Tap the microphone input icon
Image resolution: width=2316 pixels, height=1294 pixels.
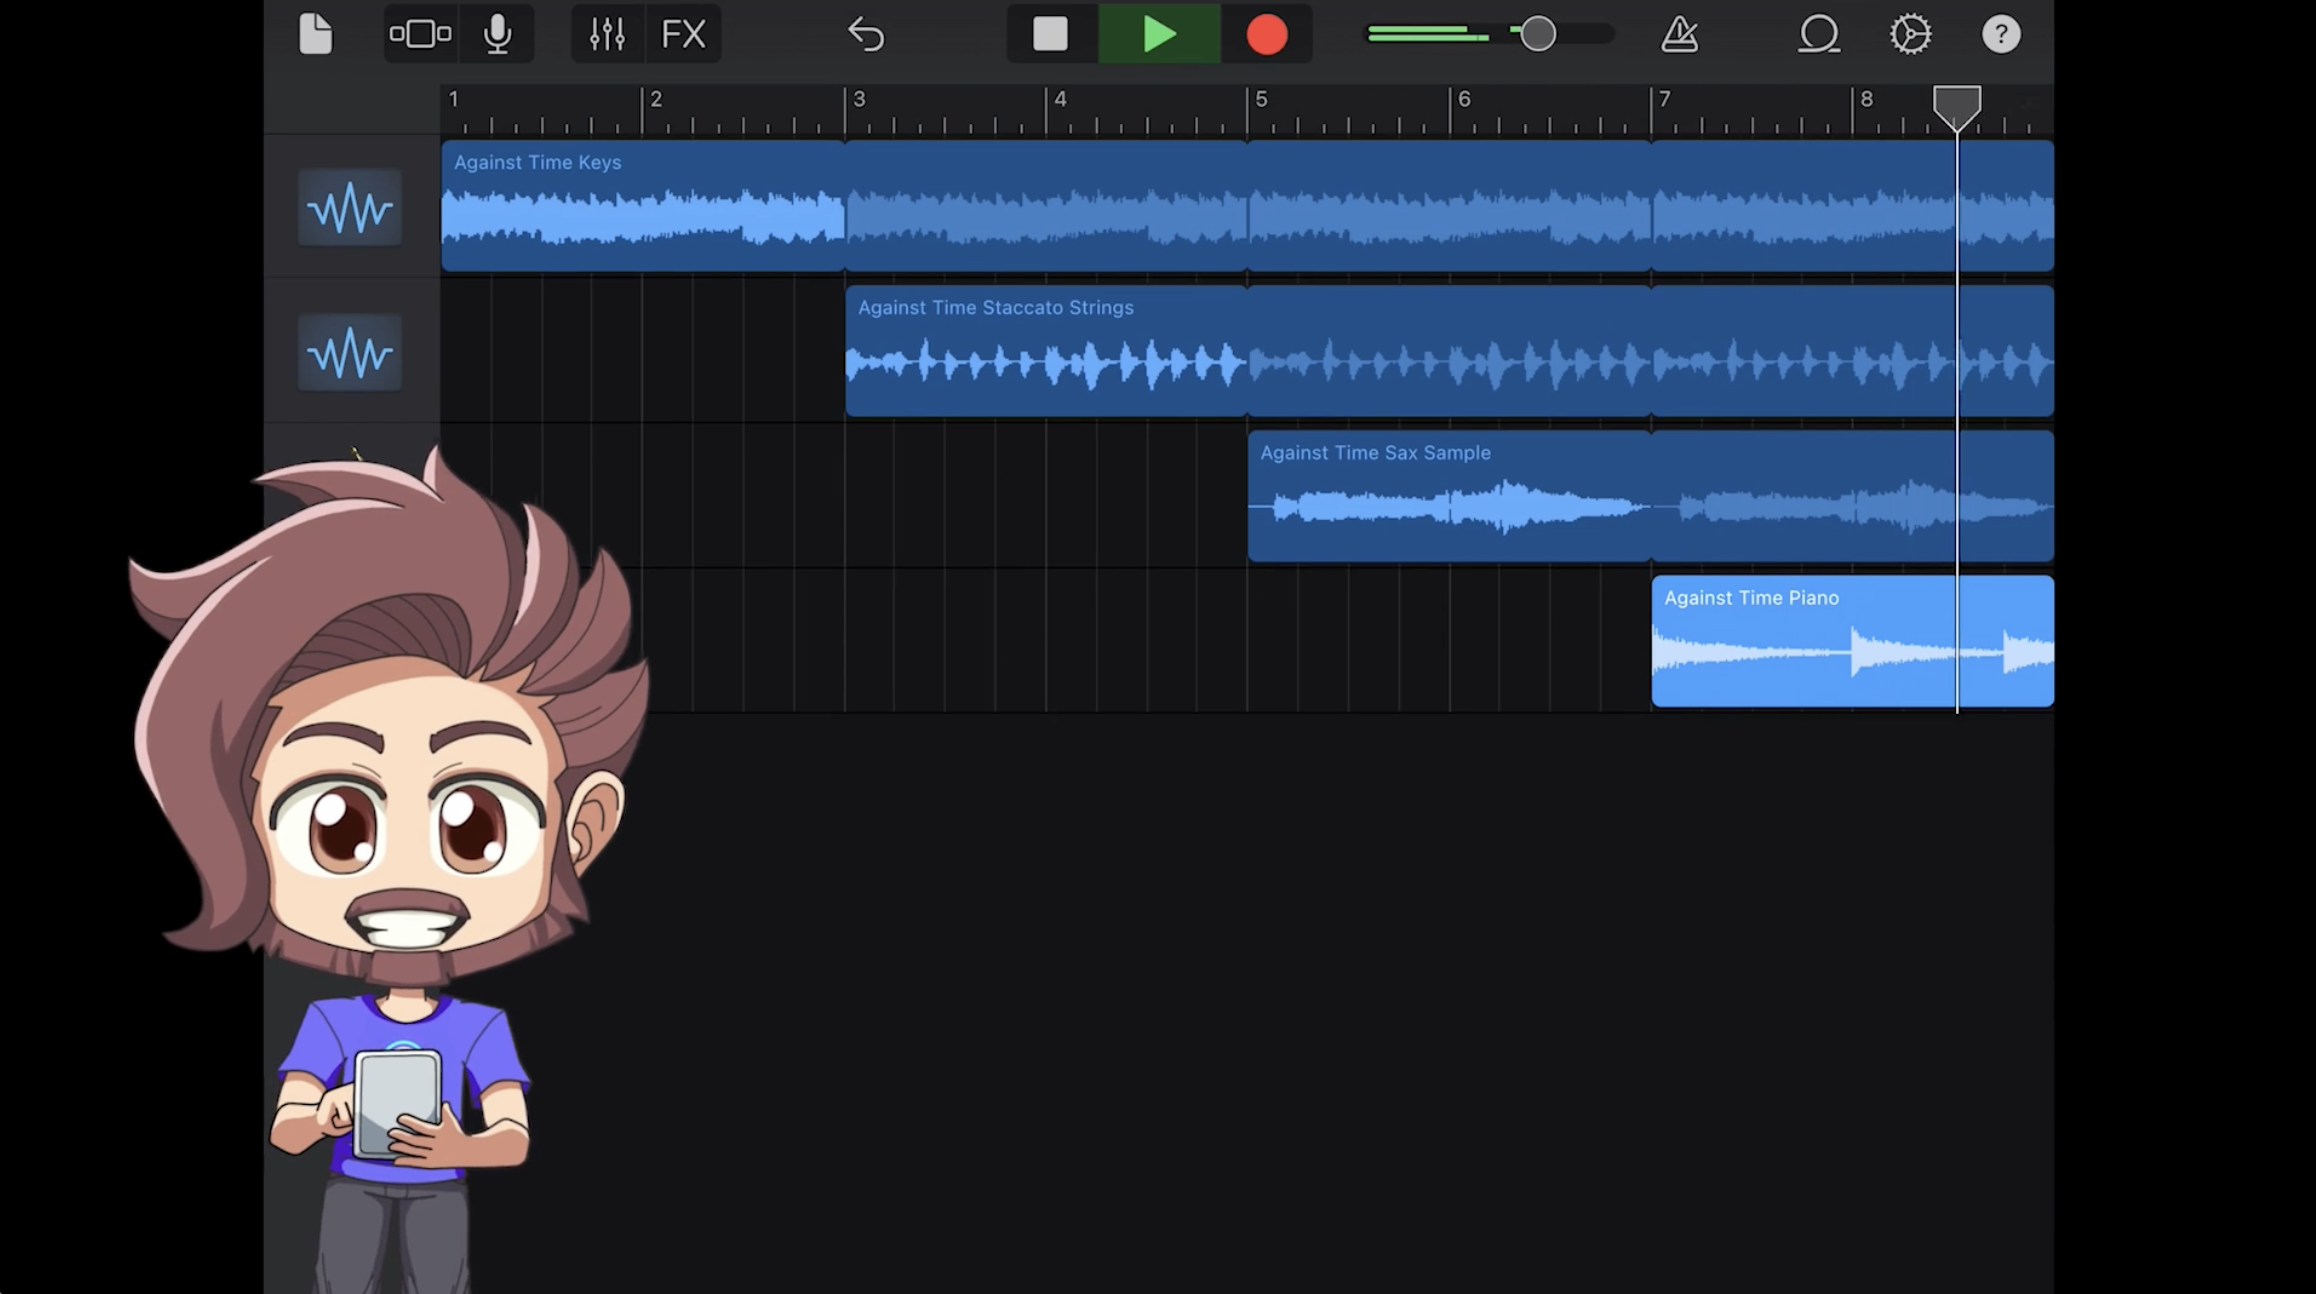[497, 34]
